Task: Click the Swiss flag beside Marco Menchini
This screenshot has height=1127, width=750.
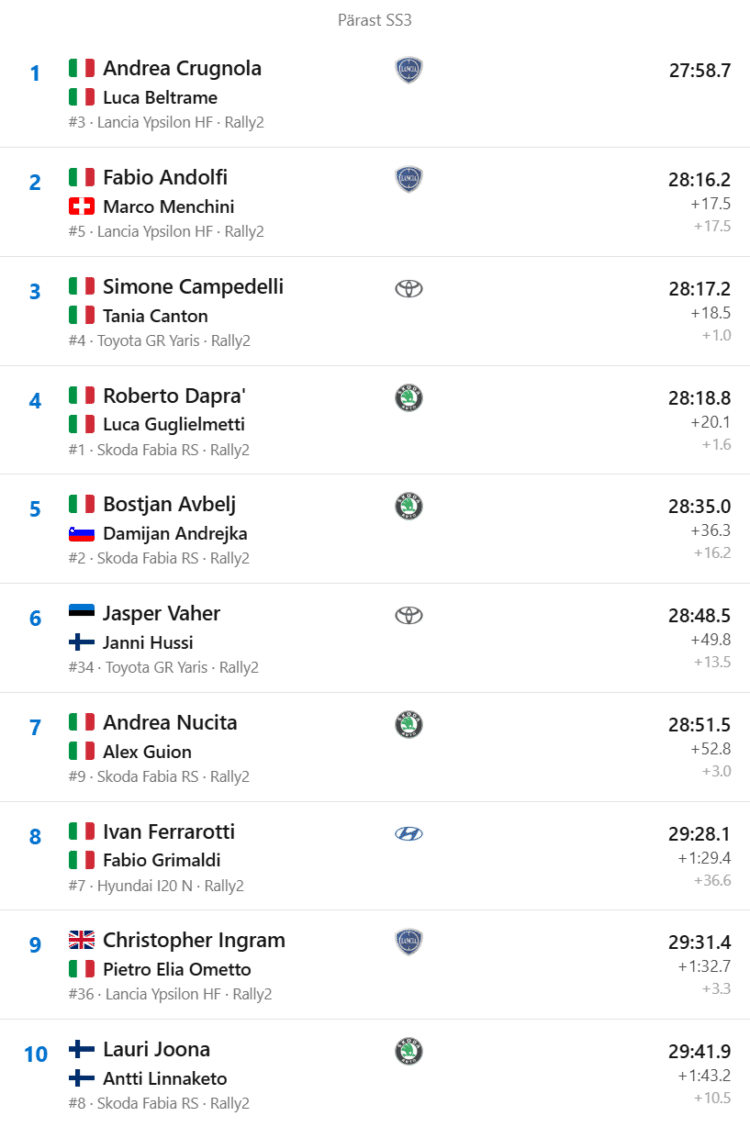Action: (x=81, y=207)
